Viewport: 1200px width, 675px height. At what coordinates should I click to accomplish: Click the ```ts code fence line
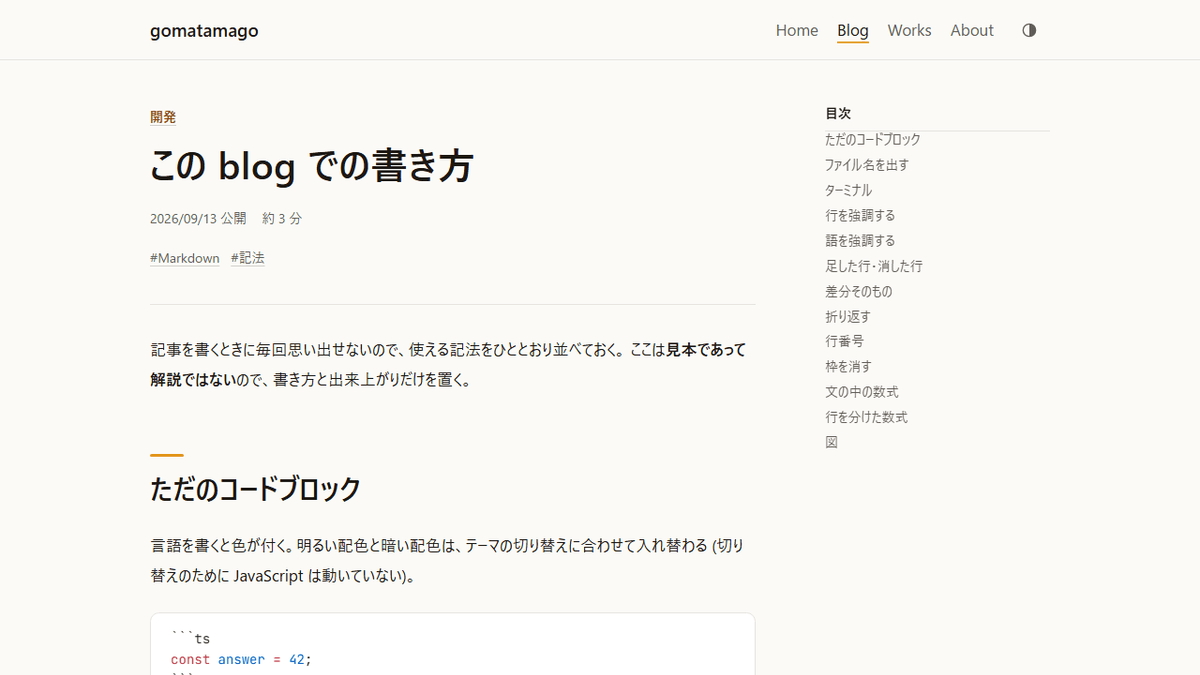pyautogui.click(x=191, y=638)
